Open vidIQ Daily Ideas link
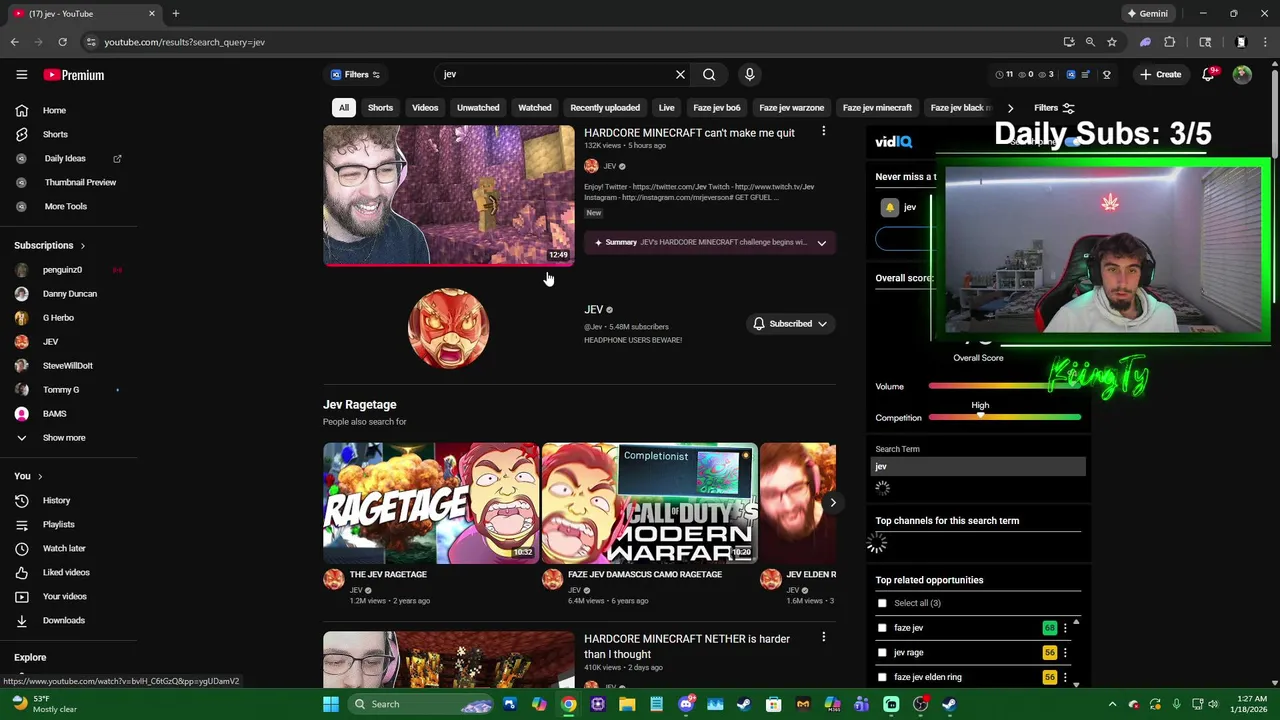This screenshot has height=720, width=1280. [65, 158]
